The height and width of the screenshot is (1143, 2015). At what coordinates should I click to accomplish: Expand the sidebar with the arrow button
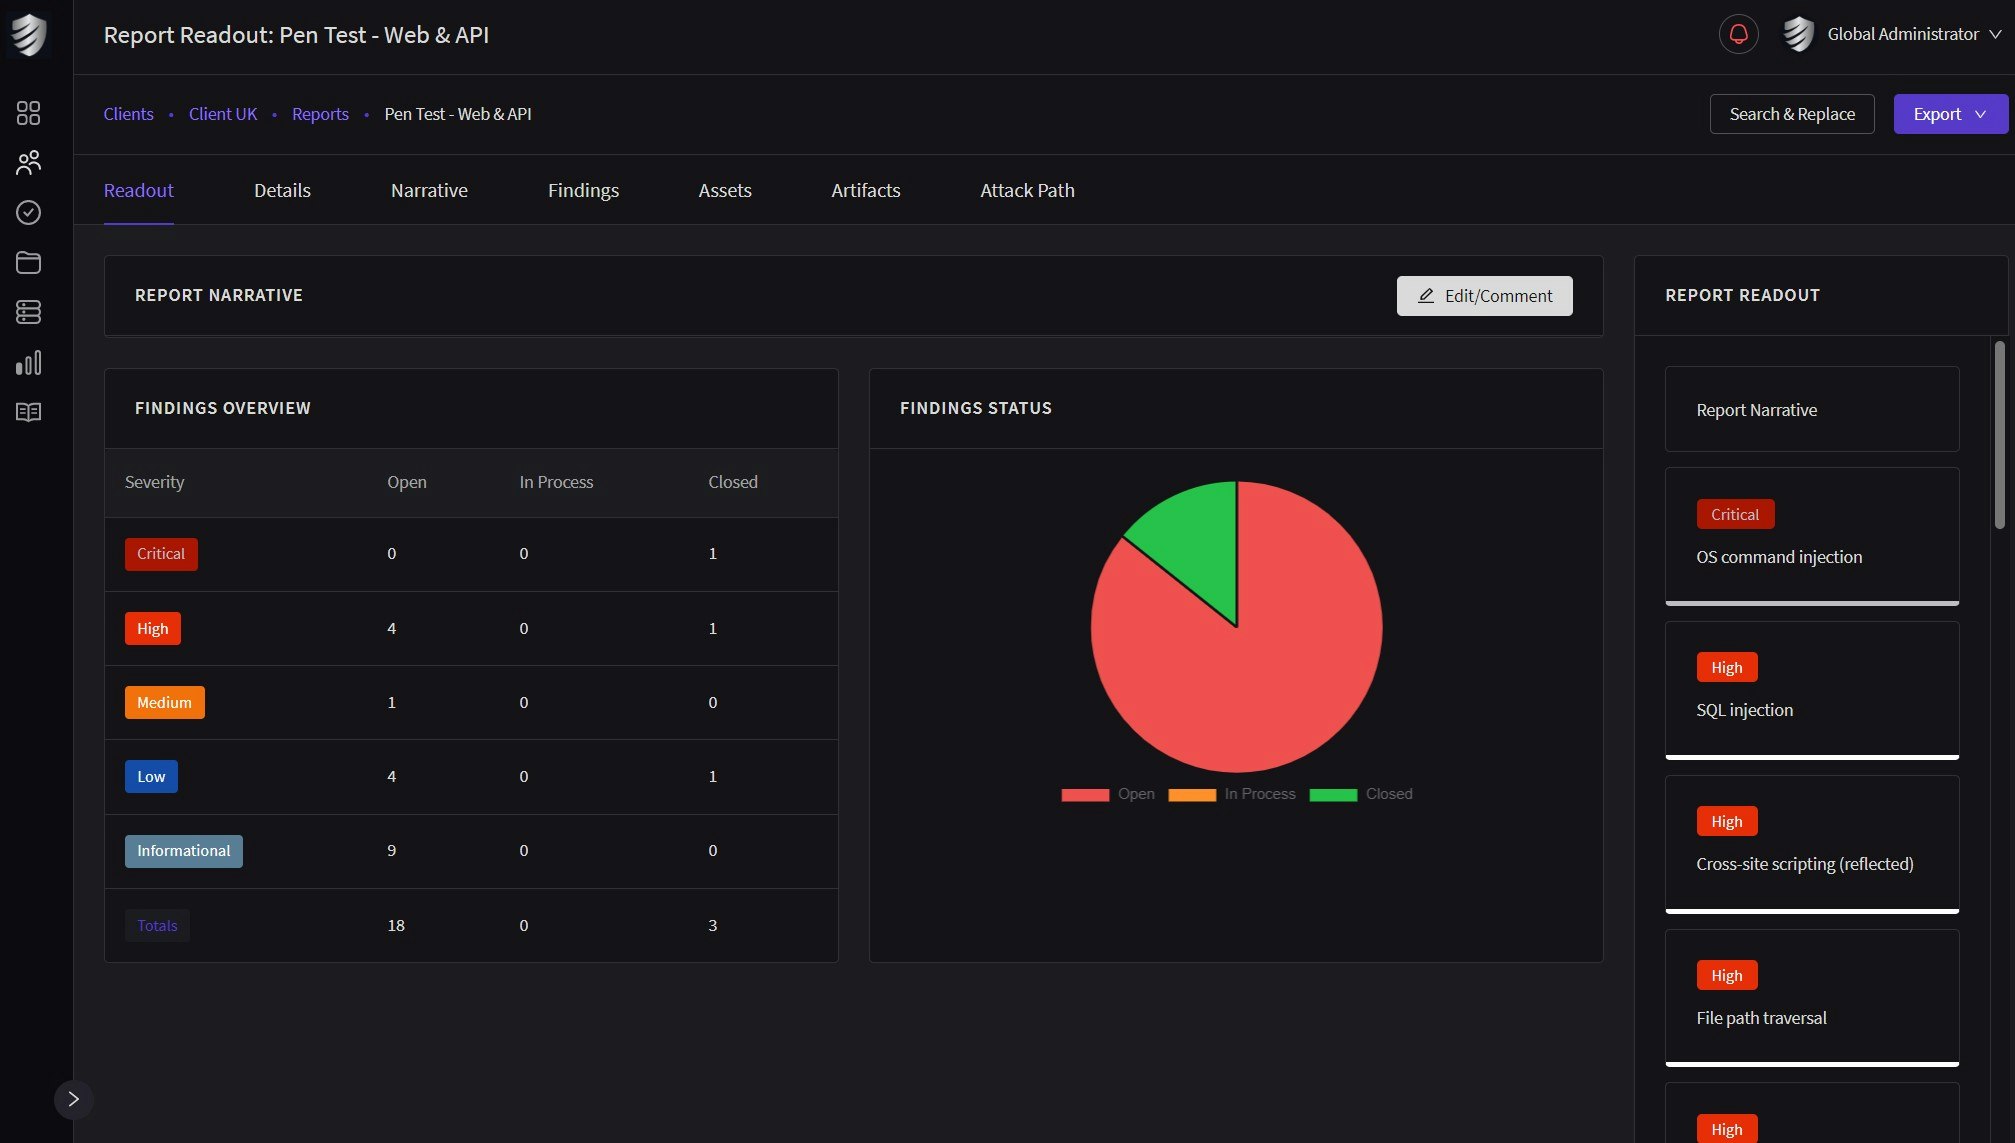[73, 1099]
